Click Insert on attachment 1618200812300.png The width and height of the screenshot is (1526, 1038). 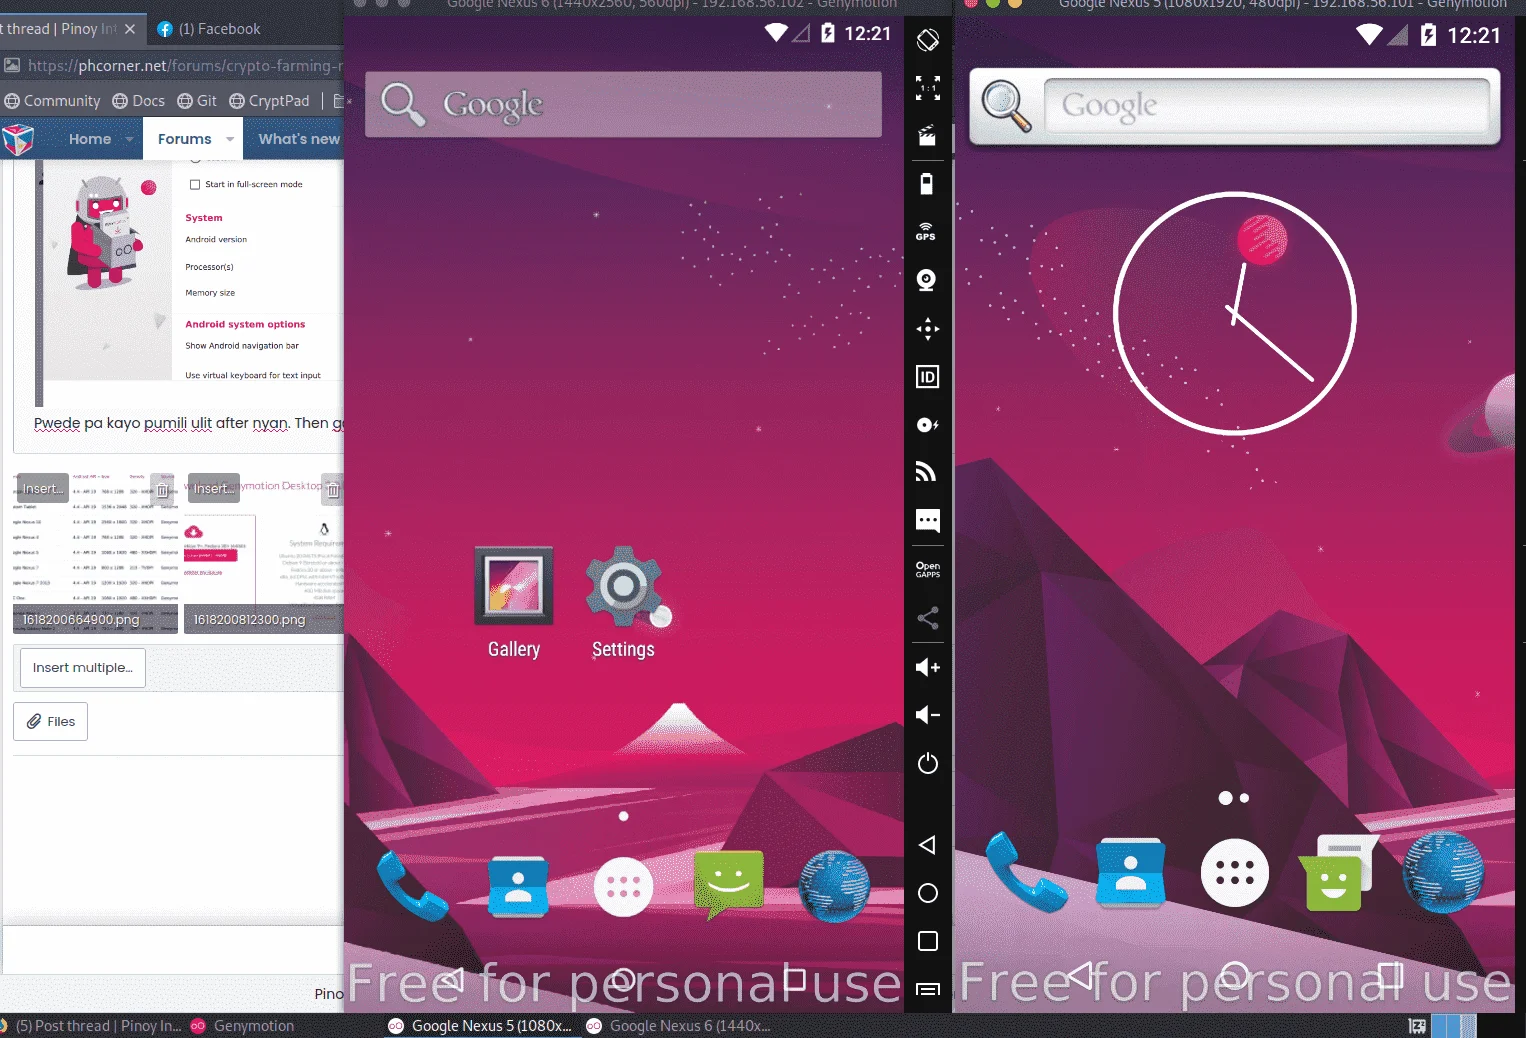coord(213,488)
